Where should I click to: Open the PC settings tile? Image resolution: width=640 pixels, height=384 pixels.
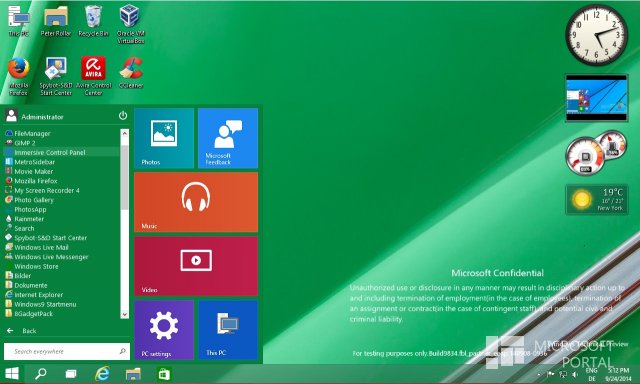[x=164, y=330]
